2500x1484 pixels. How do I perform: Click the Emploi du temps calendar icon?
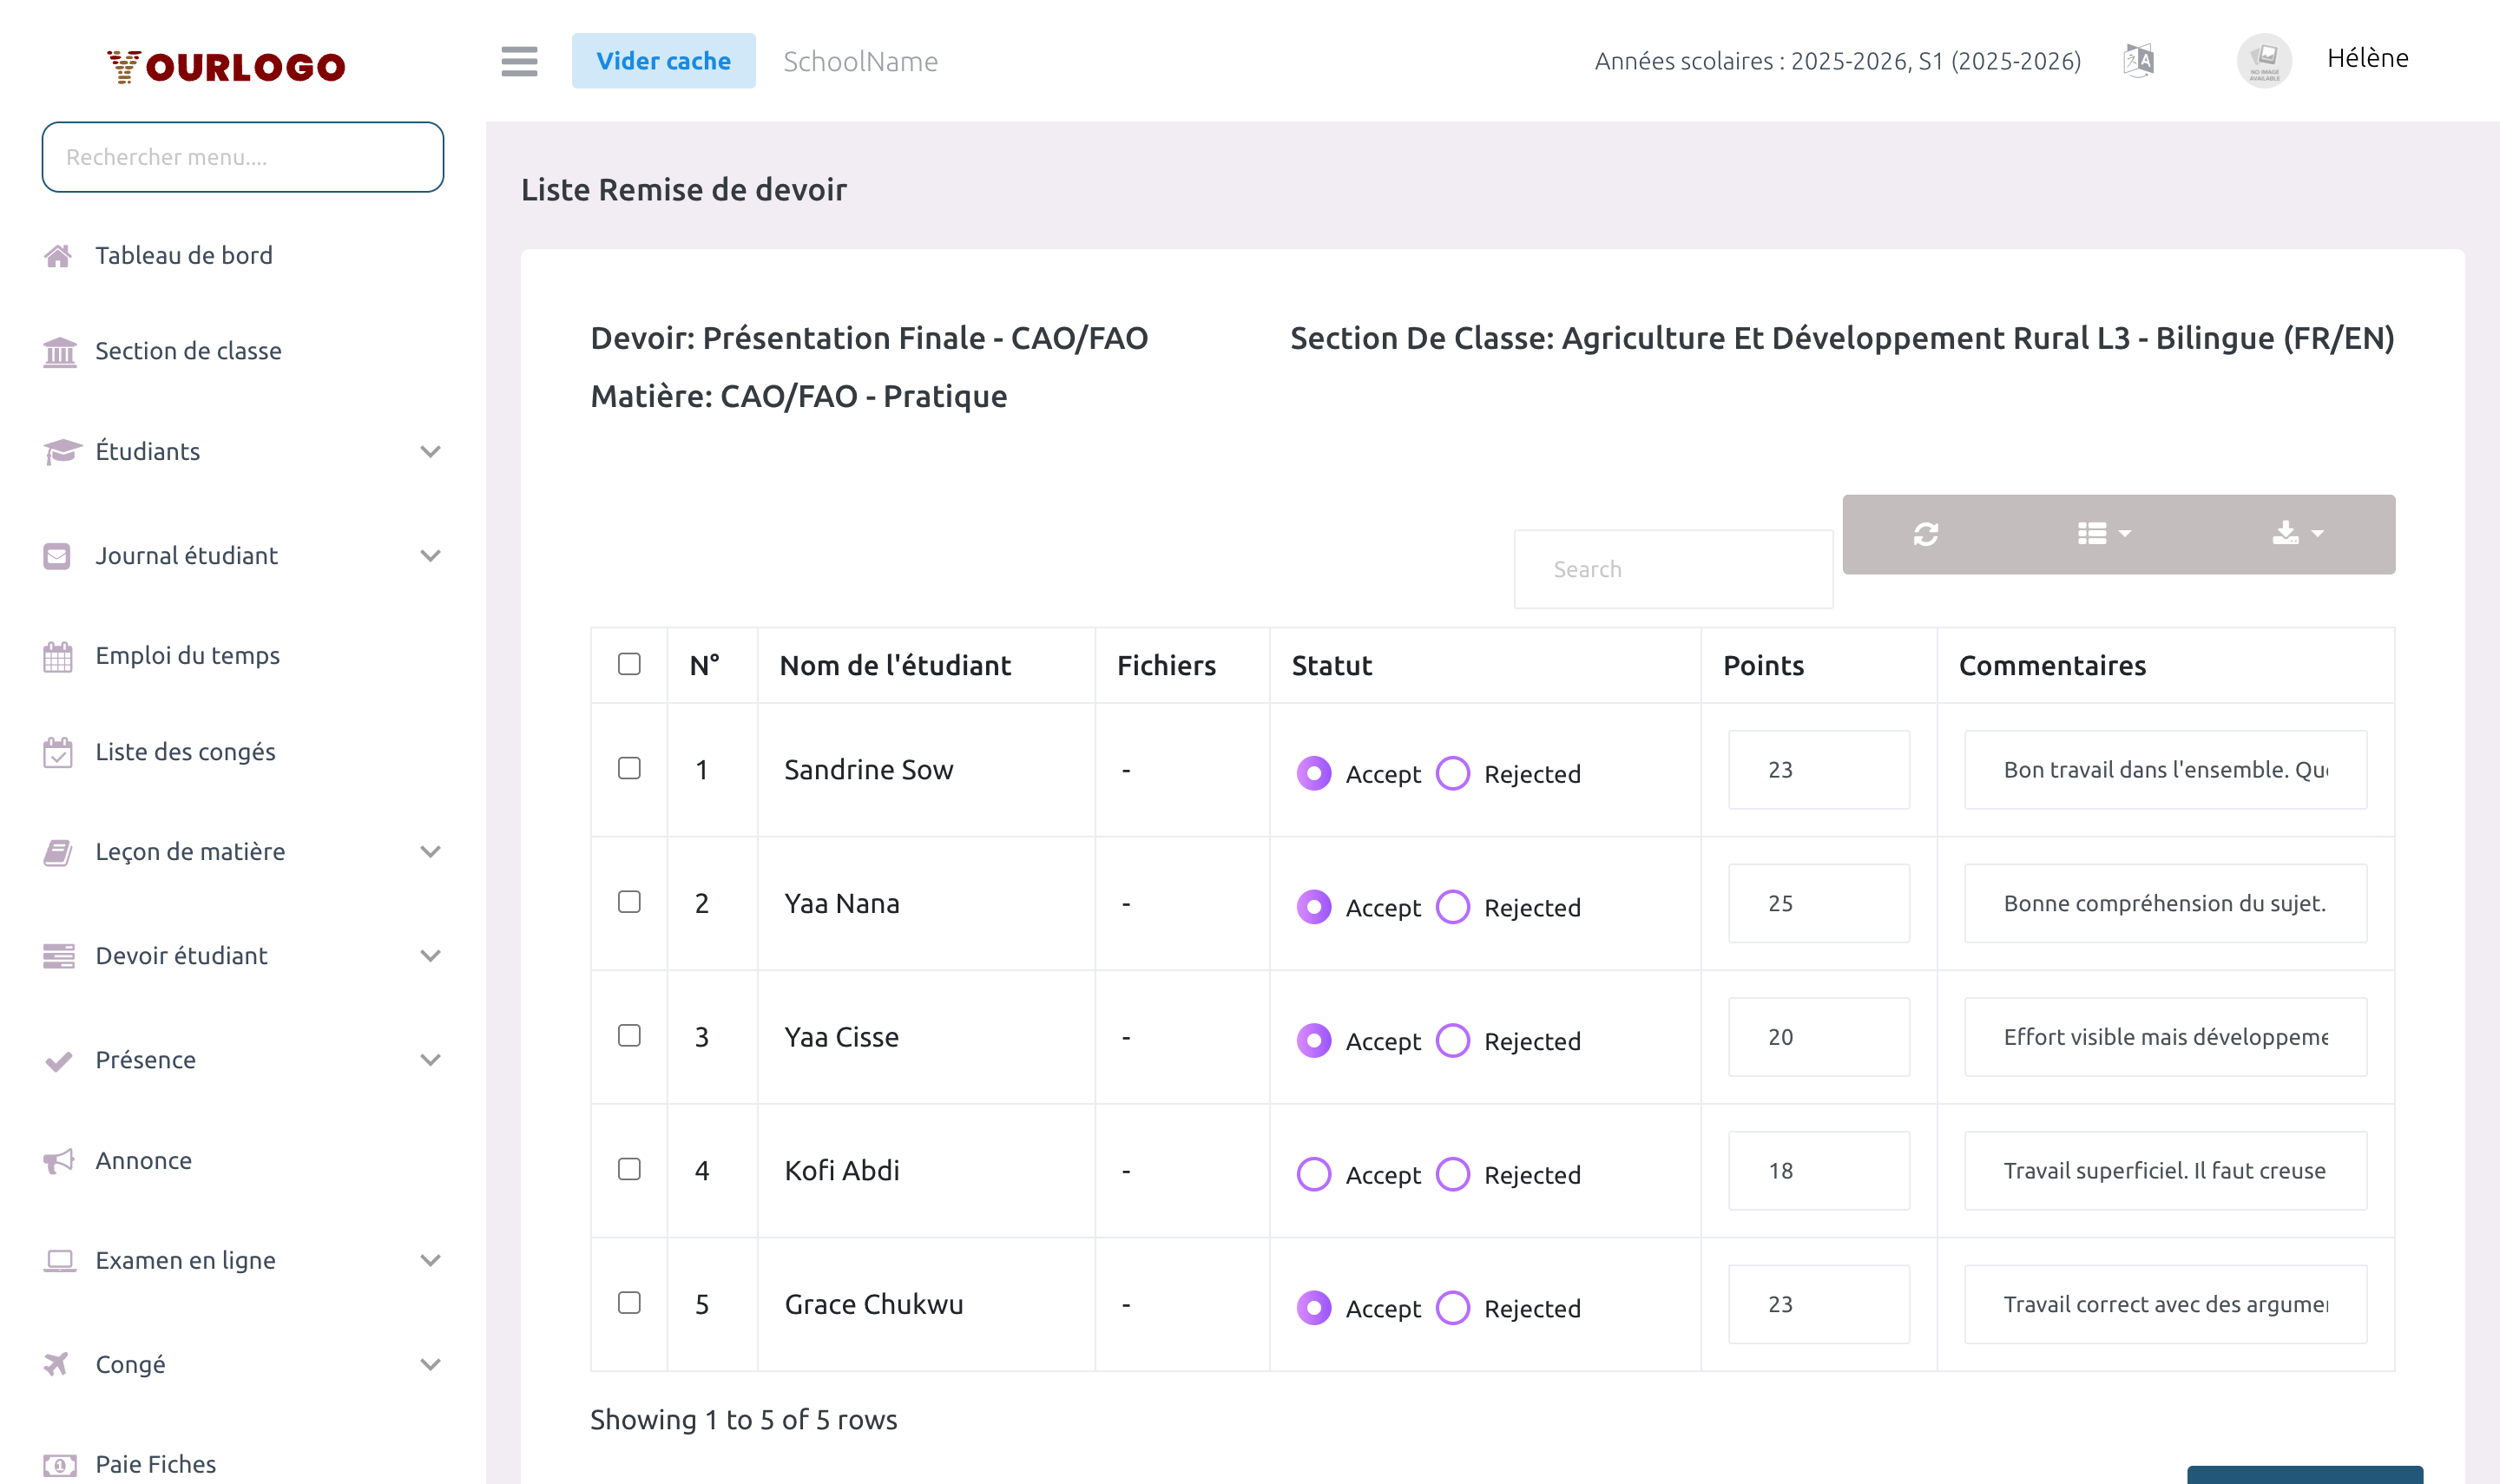[x=58, y=656]
